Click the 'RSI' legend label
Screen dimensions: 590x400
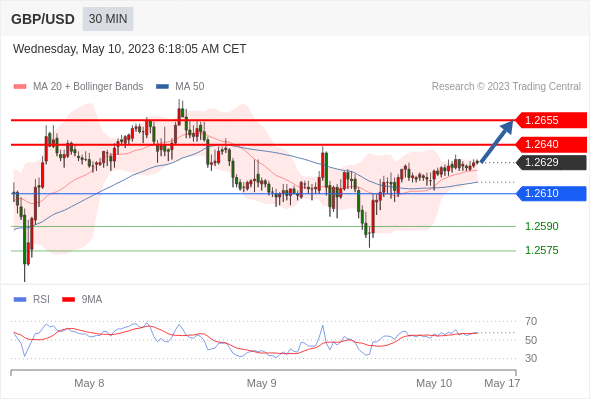[41, 300]
